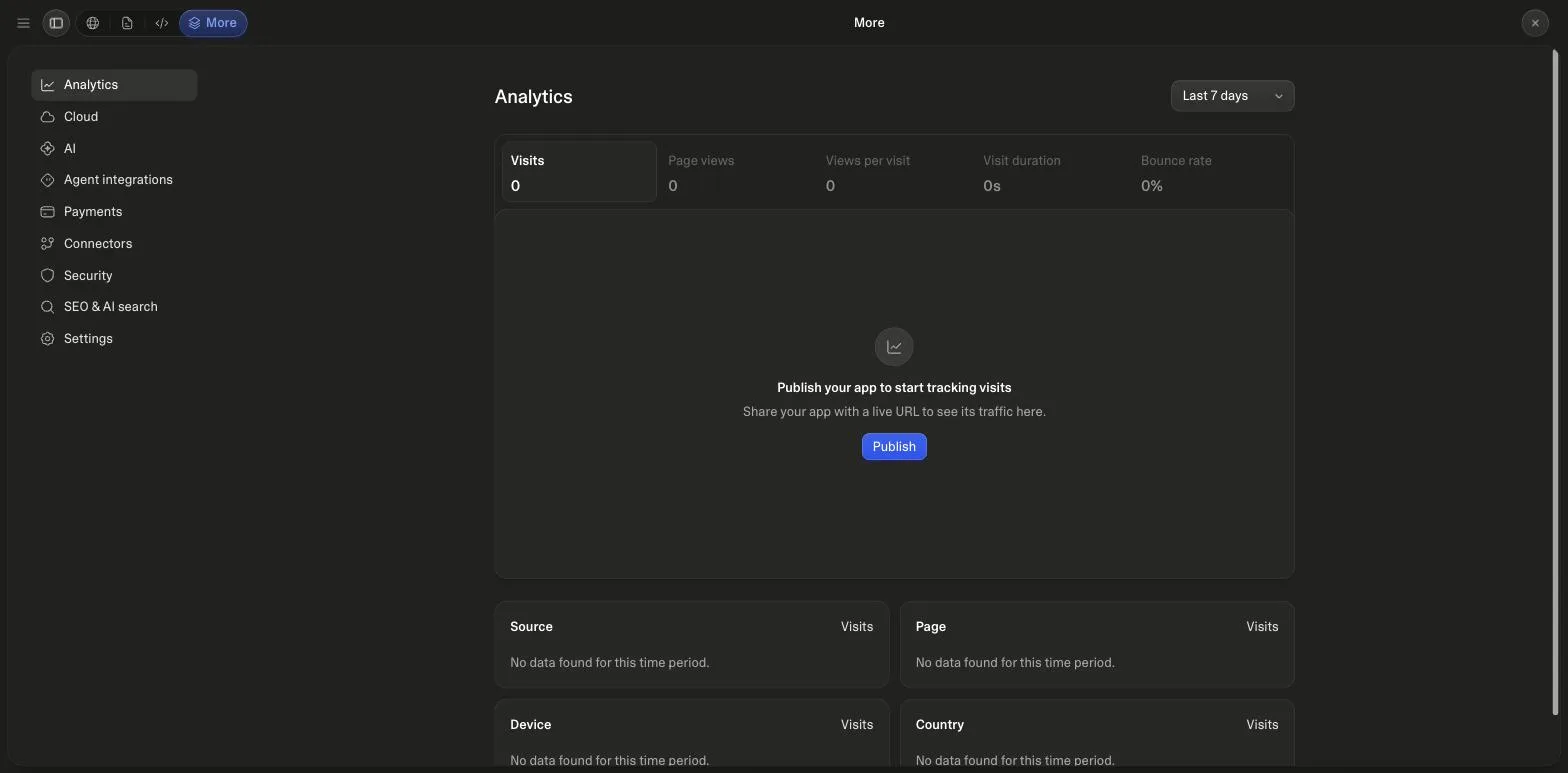Viewport: 1568px width, 773px height.
Task: Open Connectors section
Action: [114, 244]
